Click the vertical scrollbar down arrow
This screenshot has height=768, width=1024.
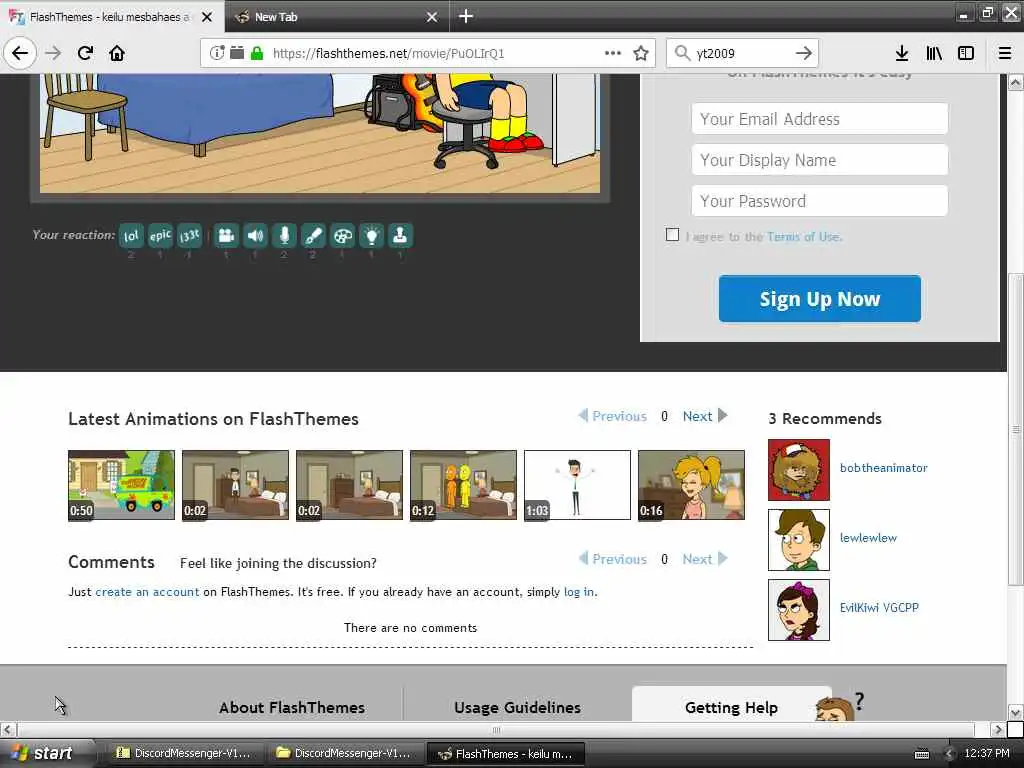tap(1016, 711)
